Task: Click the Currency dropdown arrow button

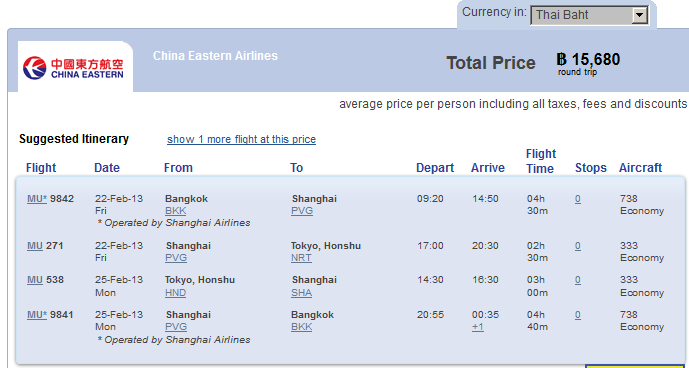Action: click(640, 15)
